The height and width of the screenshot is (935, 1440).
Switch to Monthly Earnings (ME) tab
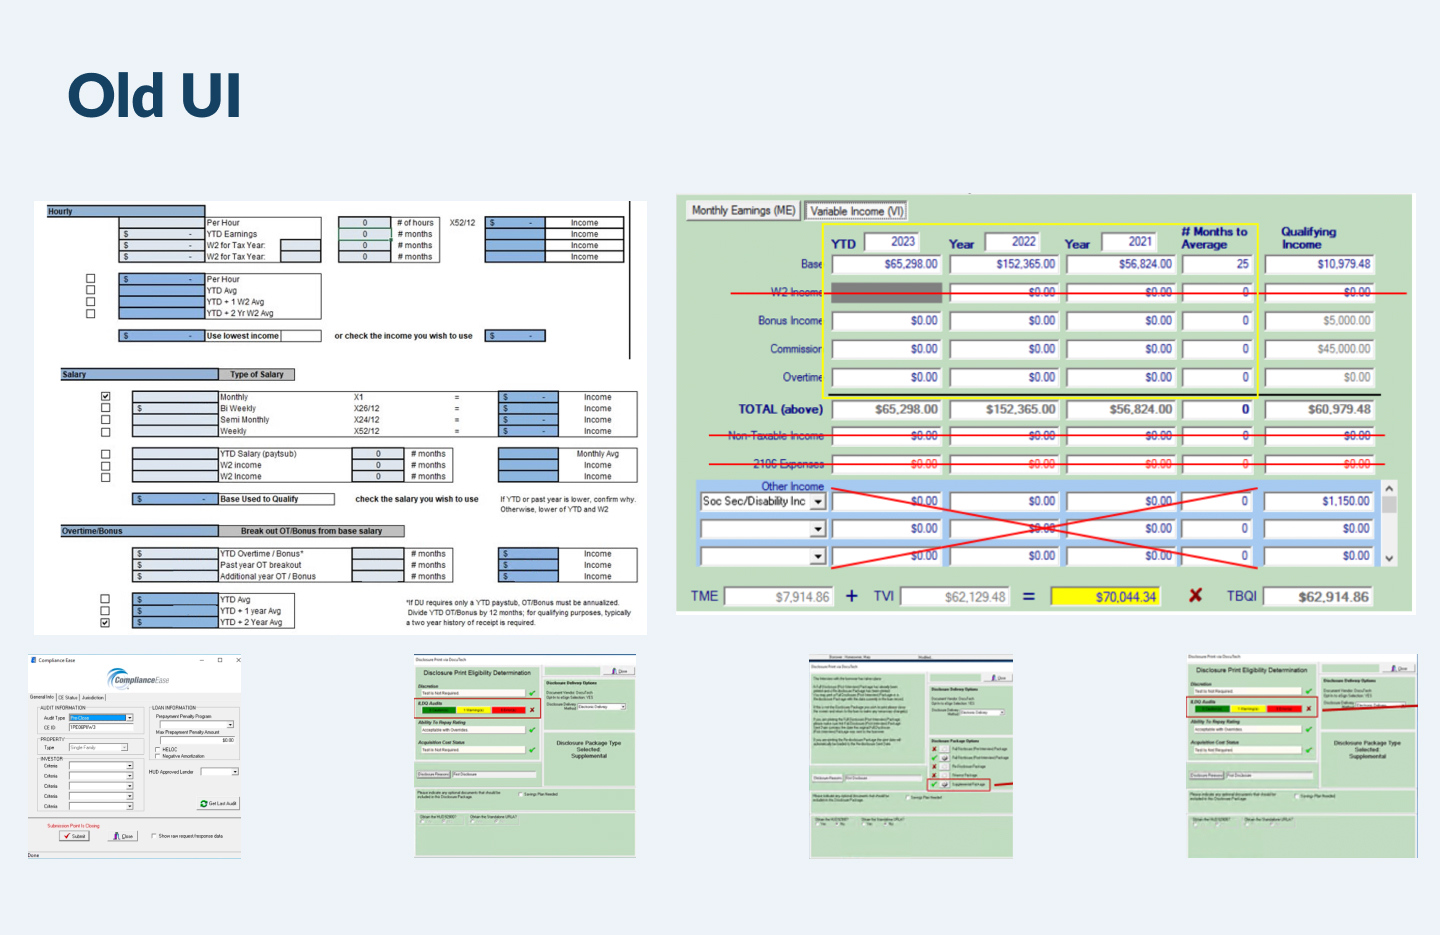(743, 211)
